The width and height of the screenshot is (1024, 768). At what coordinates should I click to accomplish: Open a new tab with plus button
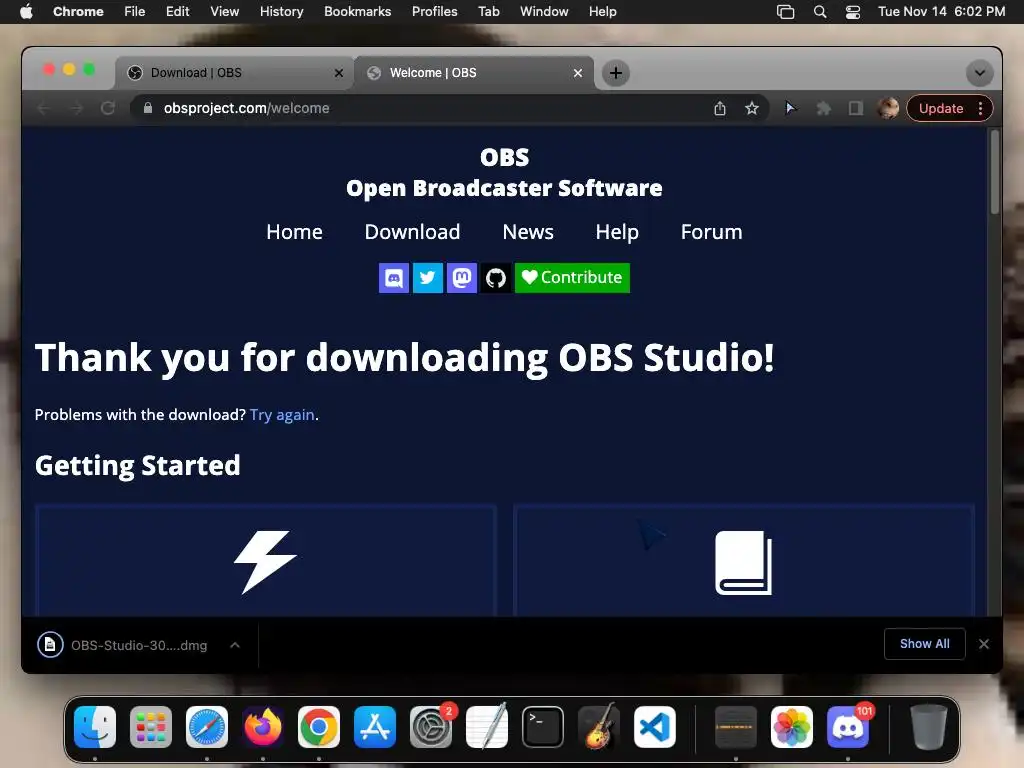tap(615, 72)
